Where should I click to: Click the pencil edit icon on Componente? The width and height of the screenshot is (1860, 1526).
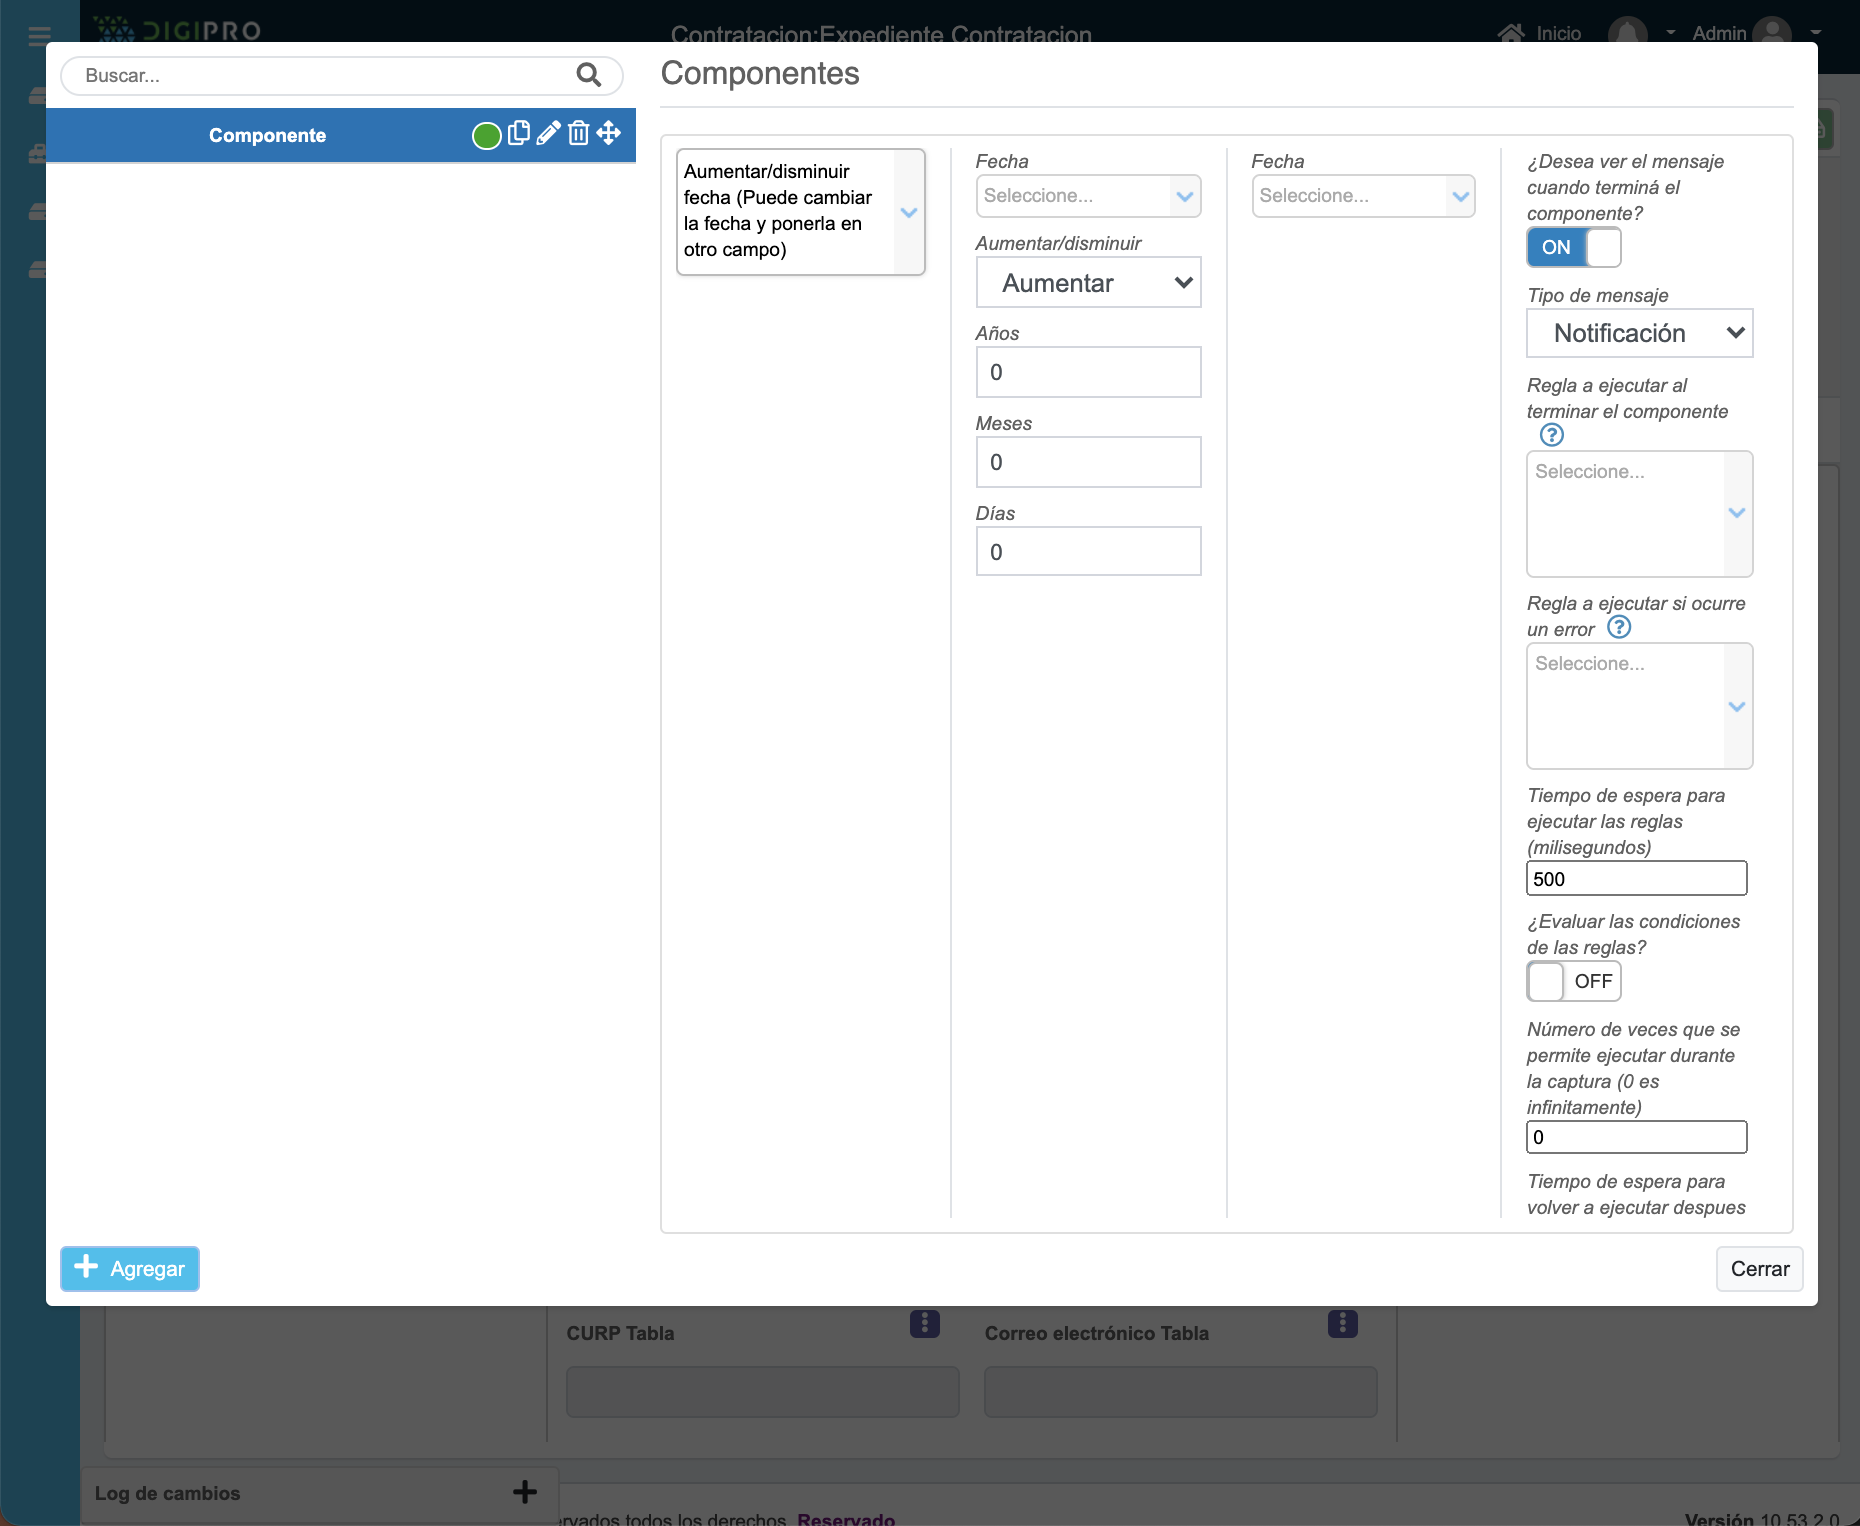click(x=548, y=134)
